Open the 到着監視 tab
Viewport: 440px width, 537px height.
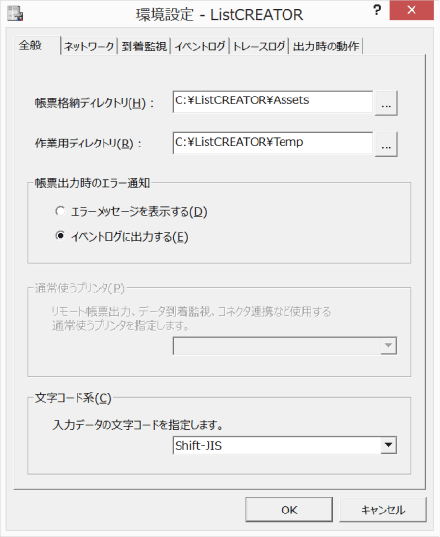coord(144,46)
